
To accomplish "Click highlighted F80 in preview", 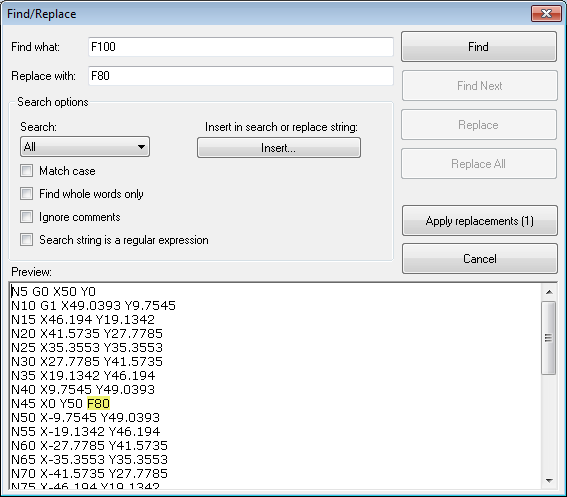I will click(x=98, y=403).
